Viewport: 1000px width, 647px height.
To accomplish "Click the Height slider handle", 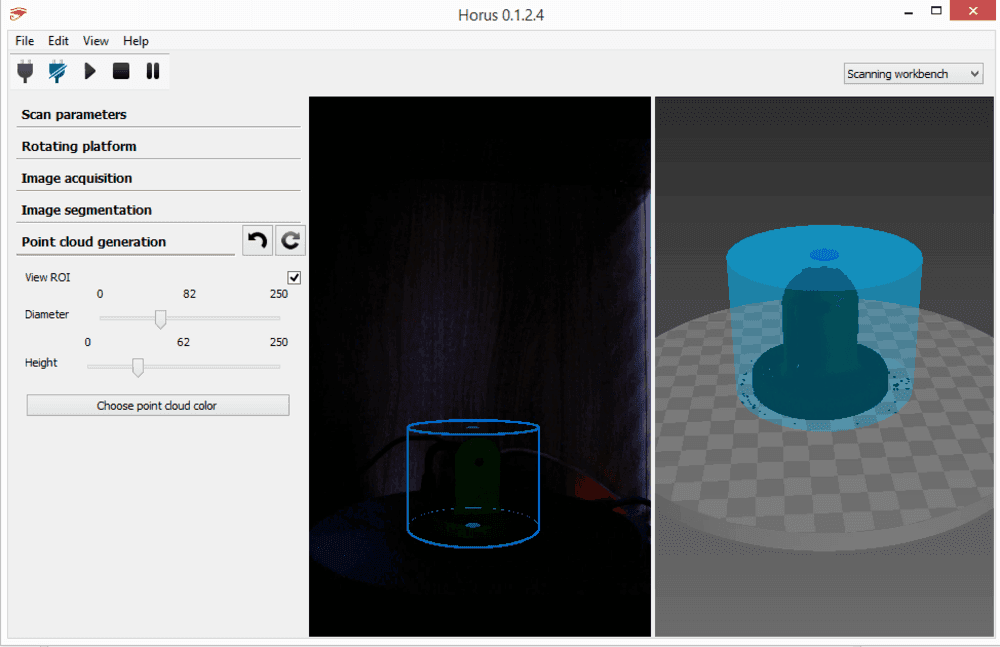I will pos(138,367).
